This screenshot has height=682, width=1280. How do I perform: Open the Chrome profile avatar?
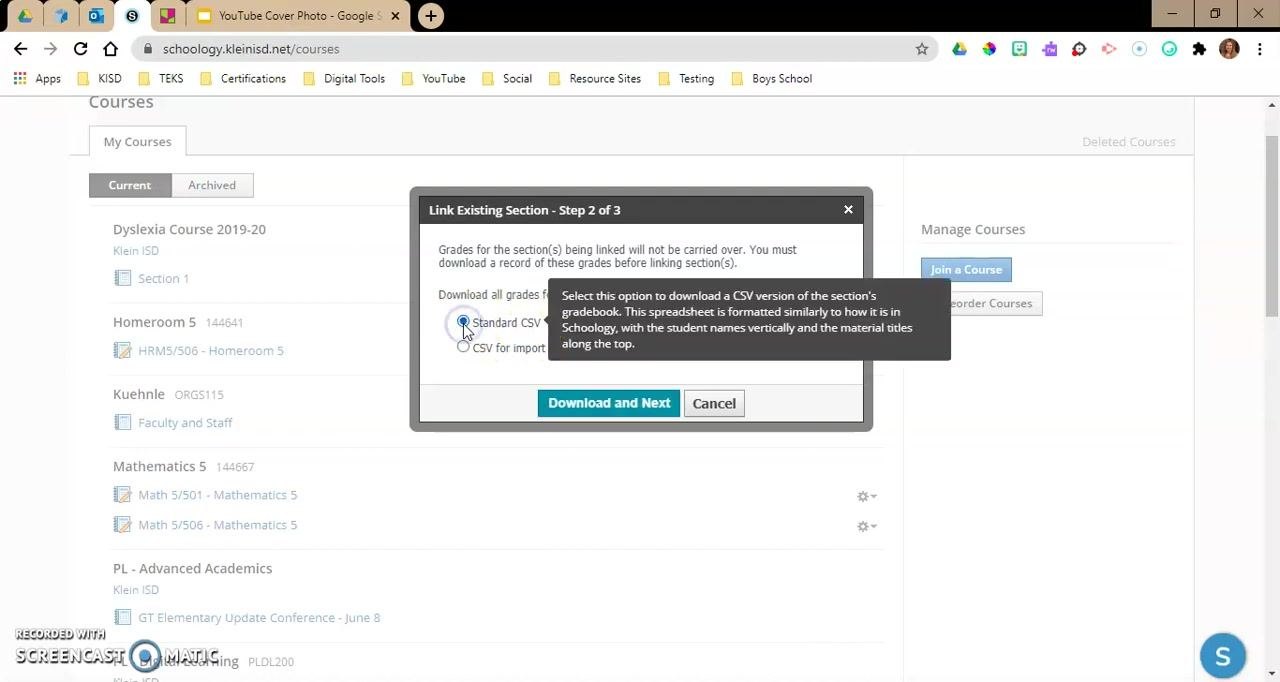coord(1229,48)
